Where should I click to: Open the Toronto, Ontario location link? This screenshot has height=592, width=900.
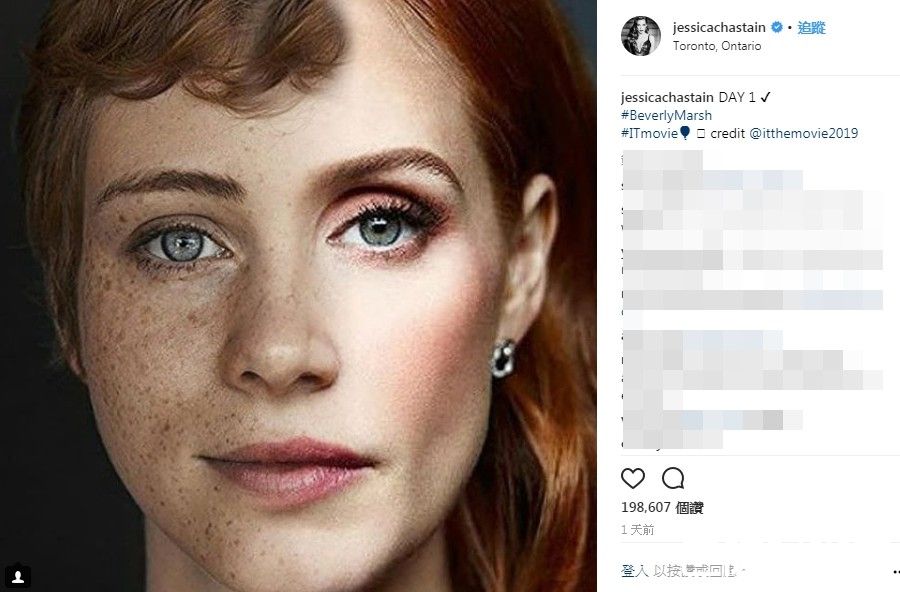click(717, 46)
